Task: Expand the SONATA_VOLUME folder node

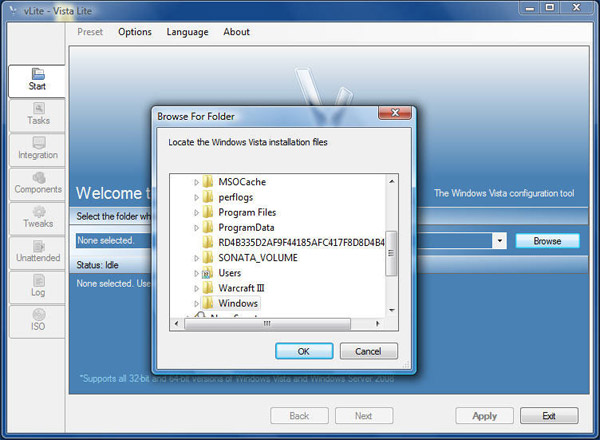Action: [x=196, y=258]
